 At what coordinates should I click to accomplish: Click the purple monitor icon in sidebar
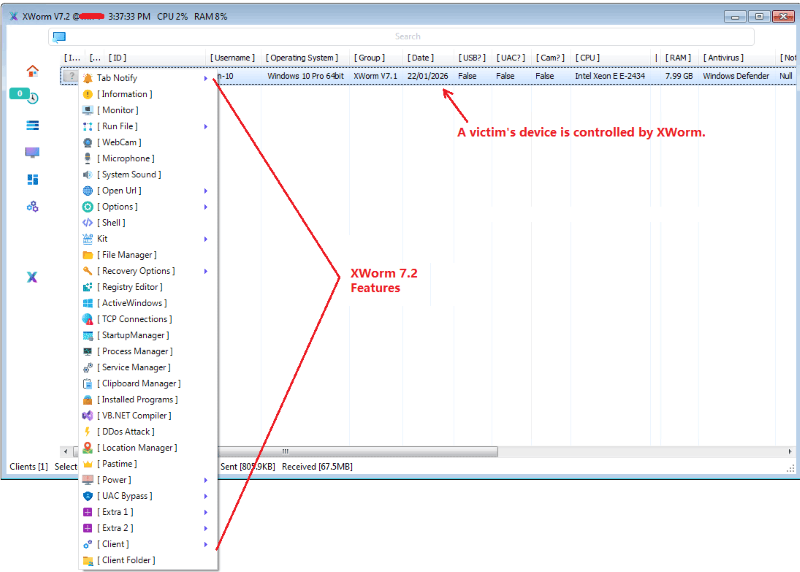coord(32,152)
